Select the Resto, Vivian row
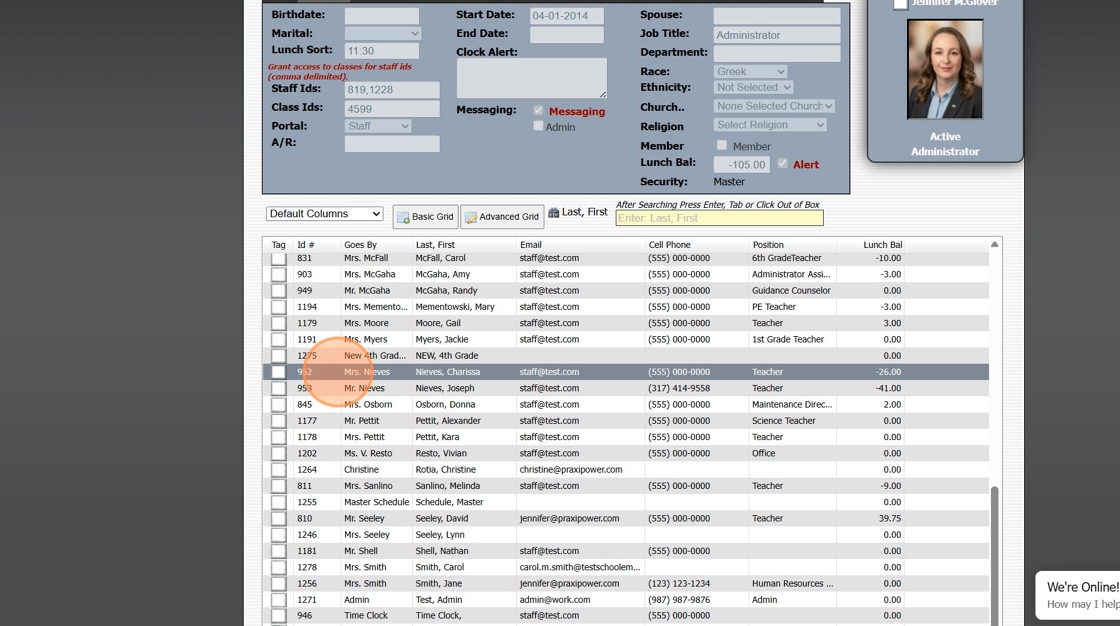The height and width of the screenshot is (626, 1120). (x=626, y=453)
